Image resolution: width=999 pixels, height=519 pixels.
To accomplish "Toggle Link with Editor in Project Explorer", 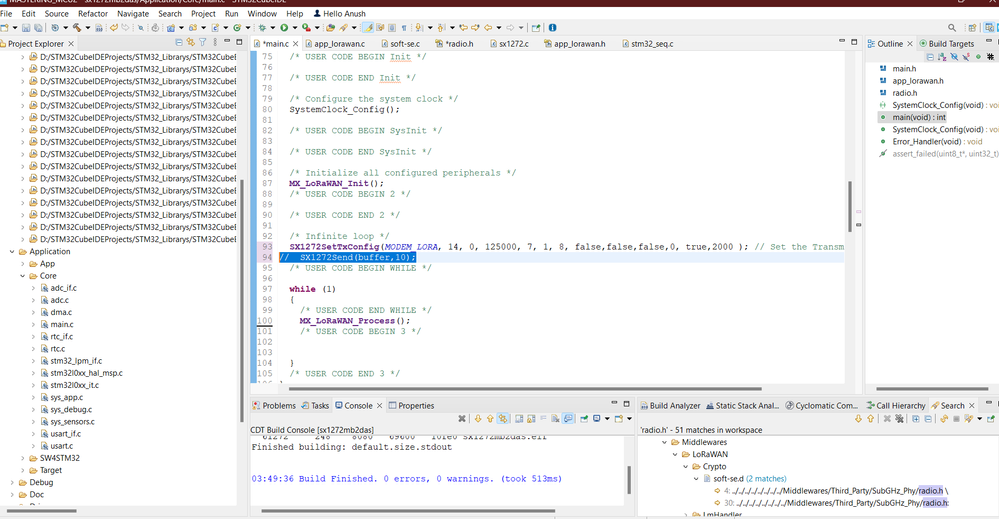I will click(x=190, y=43).
